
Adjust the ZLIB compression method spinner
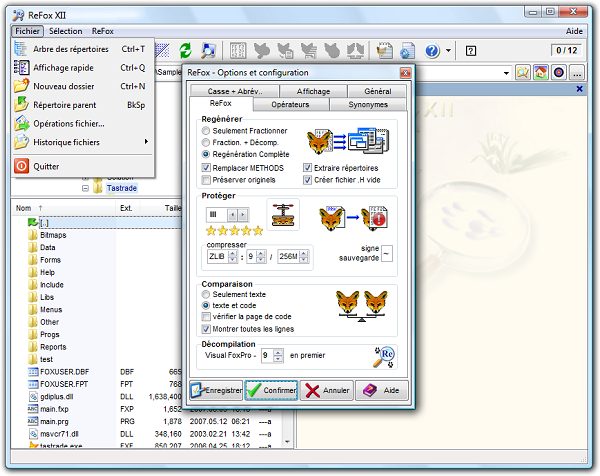click(x=233, y=256)
